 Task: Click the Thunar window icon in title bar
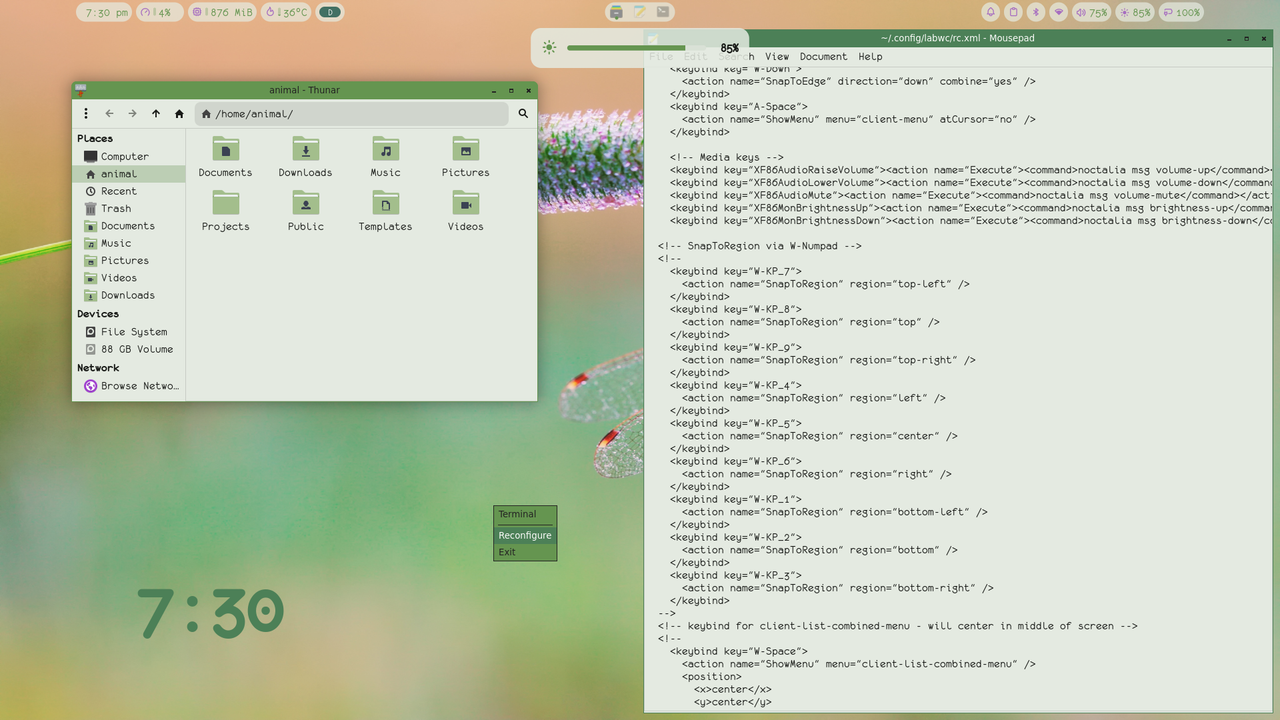81,90
